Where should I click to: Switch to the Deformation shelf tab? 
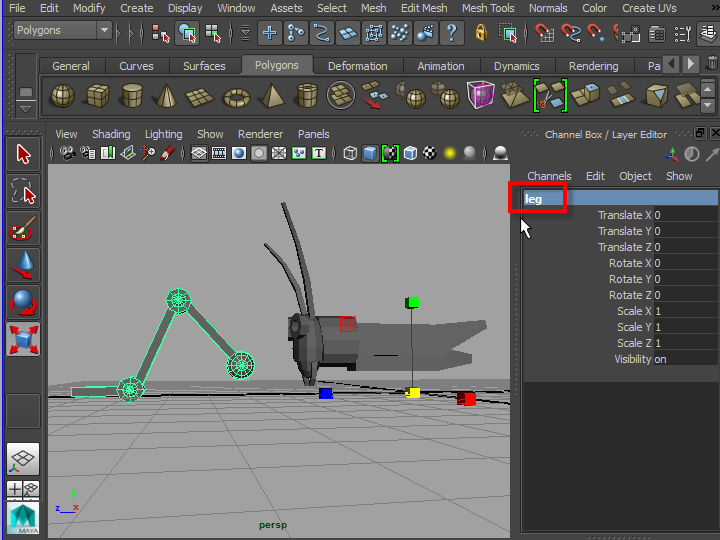[x=358, y=66]
